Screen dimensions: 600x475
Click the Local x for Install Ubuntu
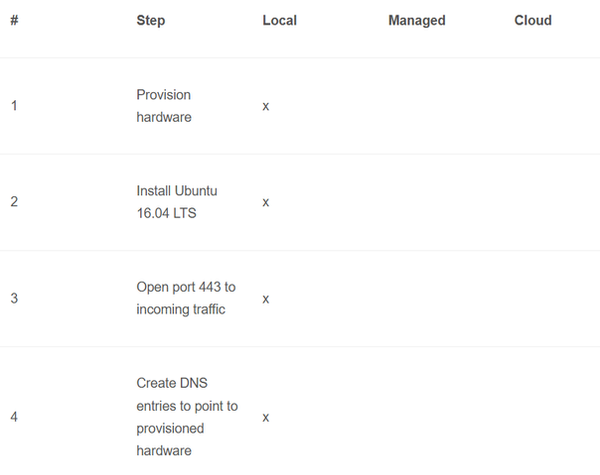pos(265,202)
